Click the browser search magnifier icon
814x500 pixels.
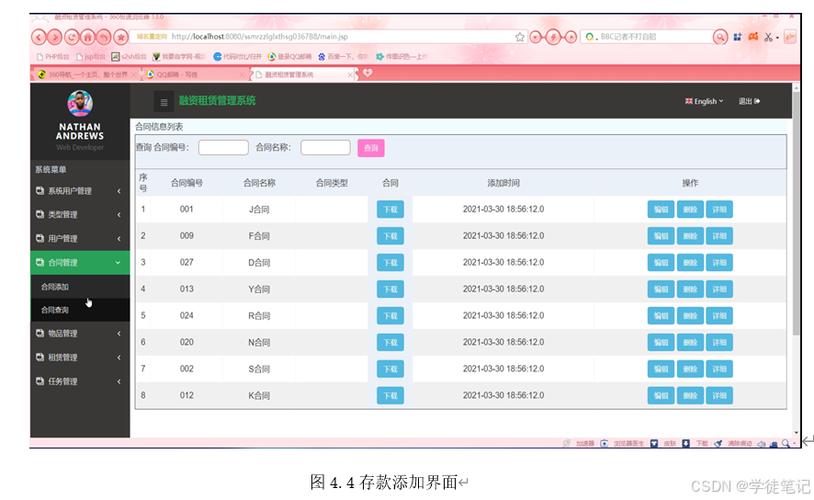[720, 37]
